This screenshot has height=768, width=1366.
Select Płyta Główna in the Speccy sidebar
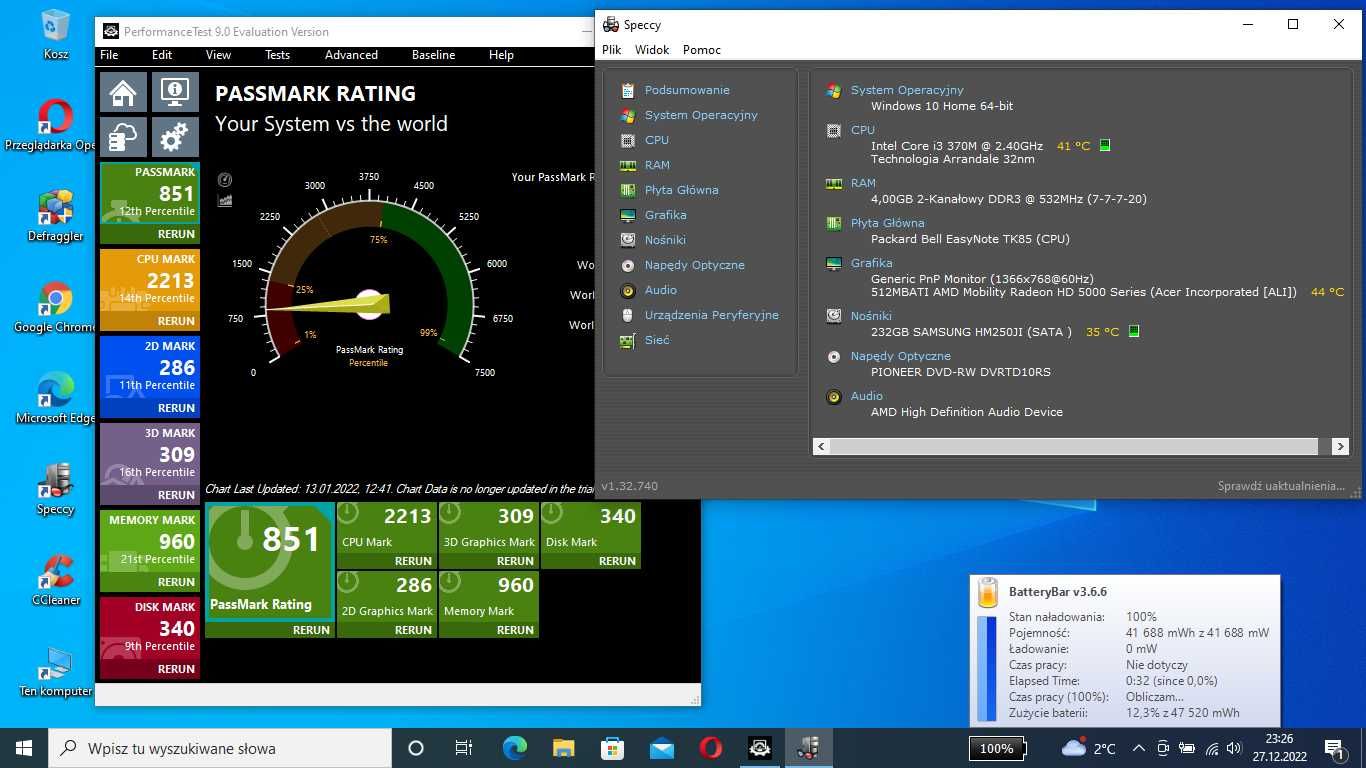(x=681, y=190)
